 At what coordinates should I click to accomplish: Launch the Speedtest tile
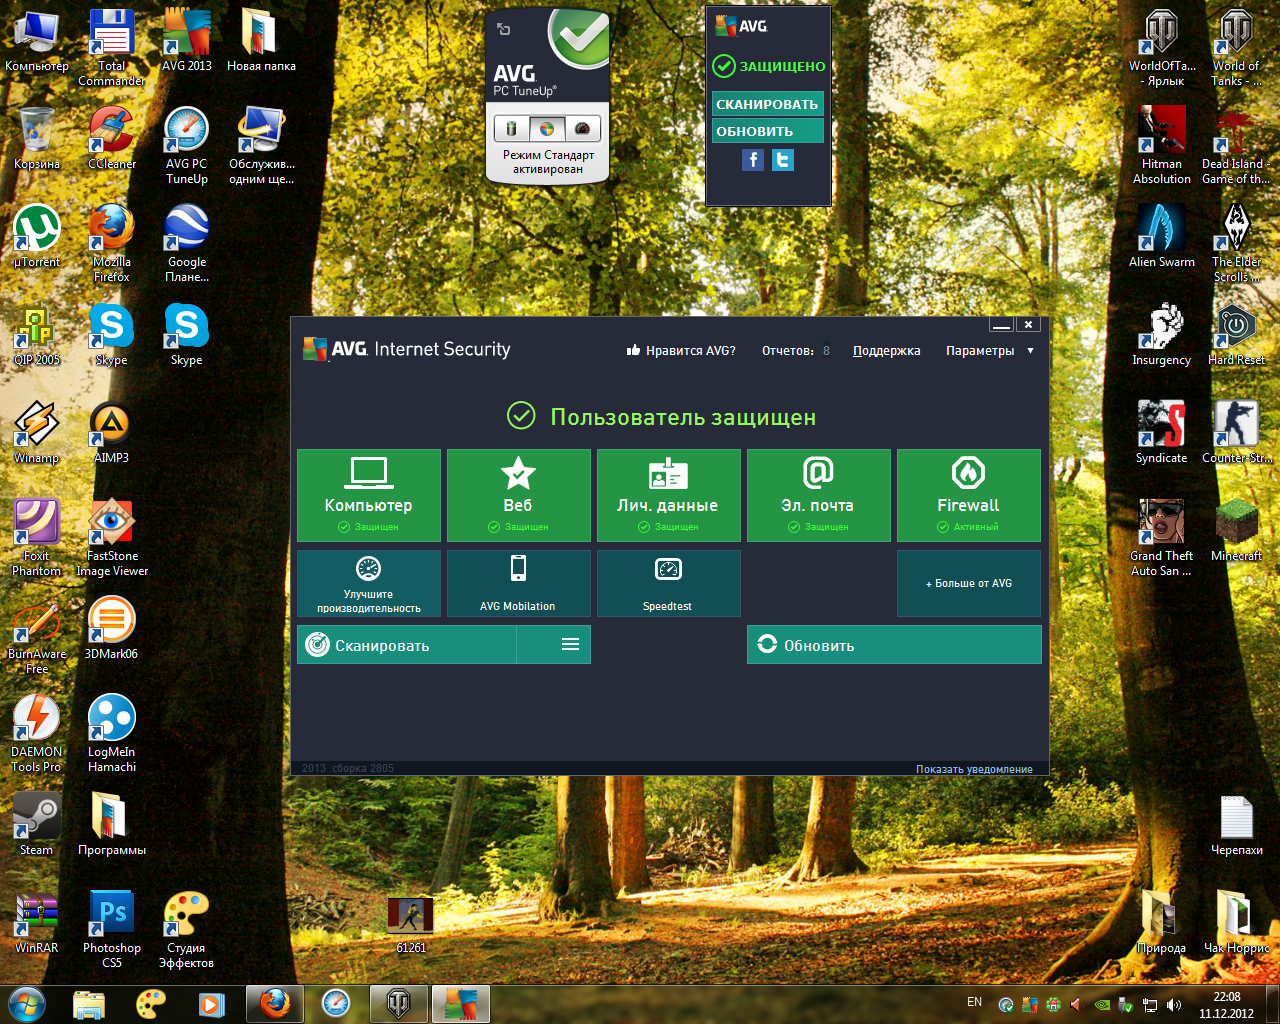tap(668, 583)
